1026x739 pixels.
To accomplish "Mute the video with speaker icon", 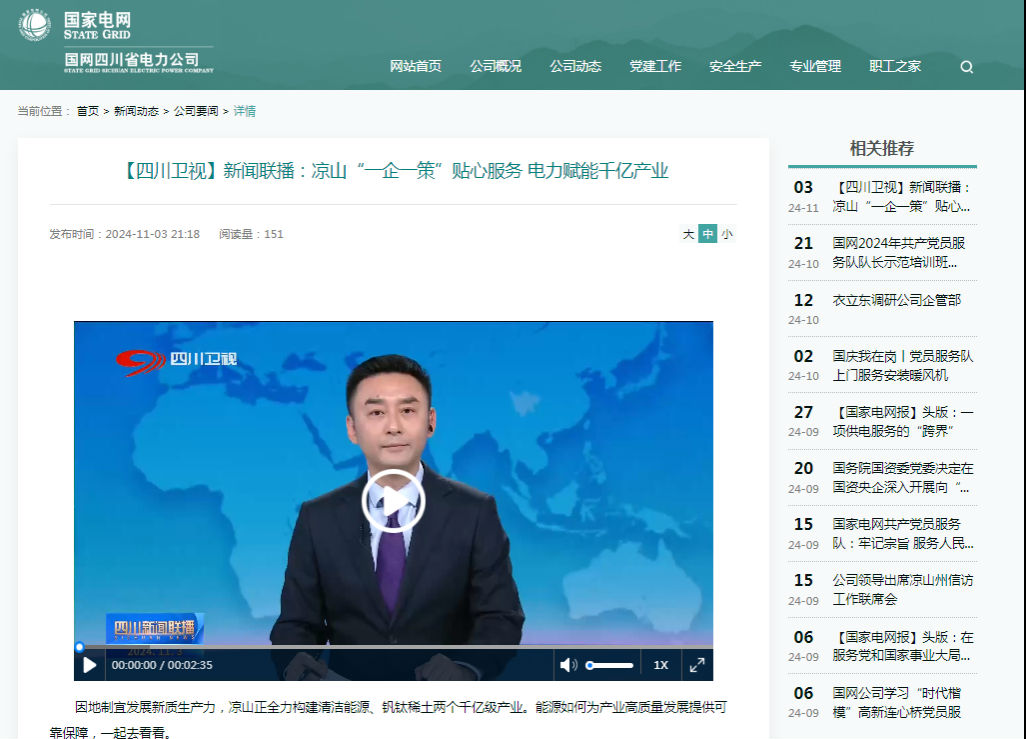I will click(568, 665).
